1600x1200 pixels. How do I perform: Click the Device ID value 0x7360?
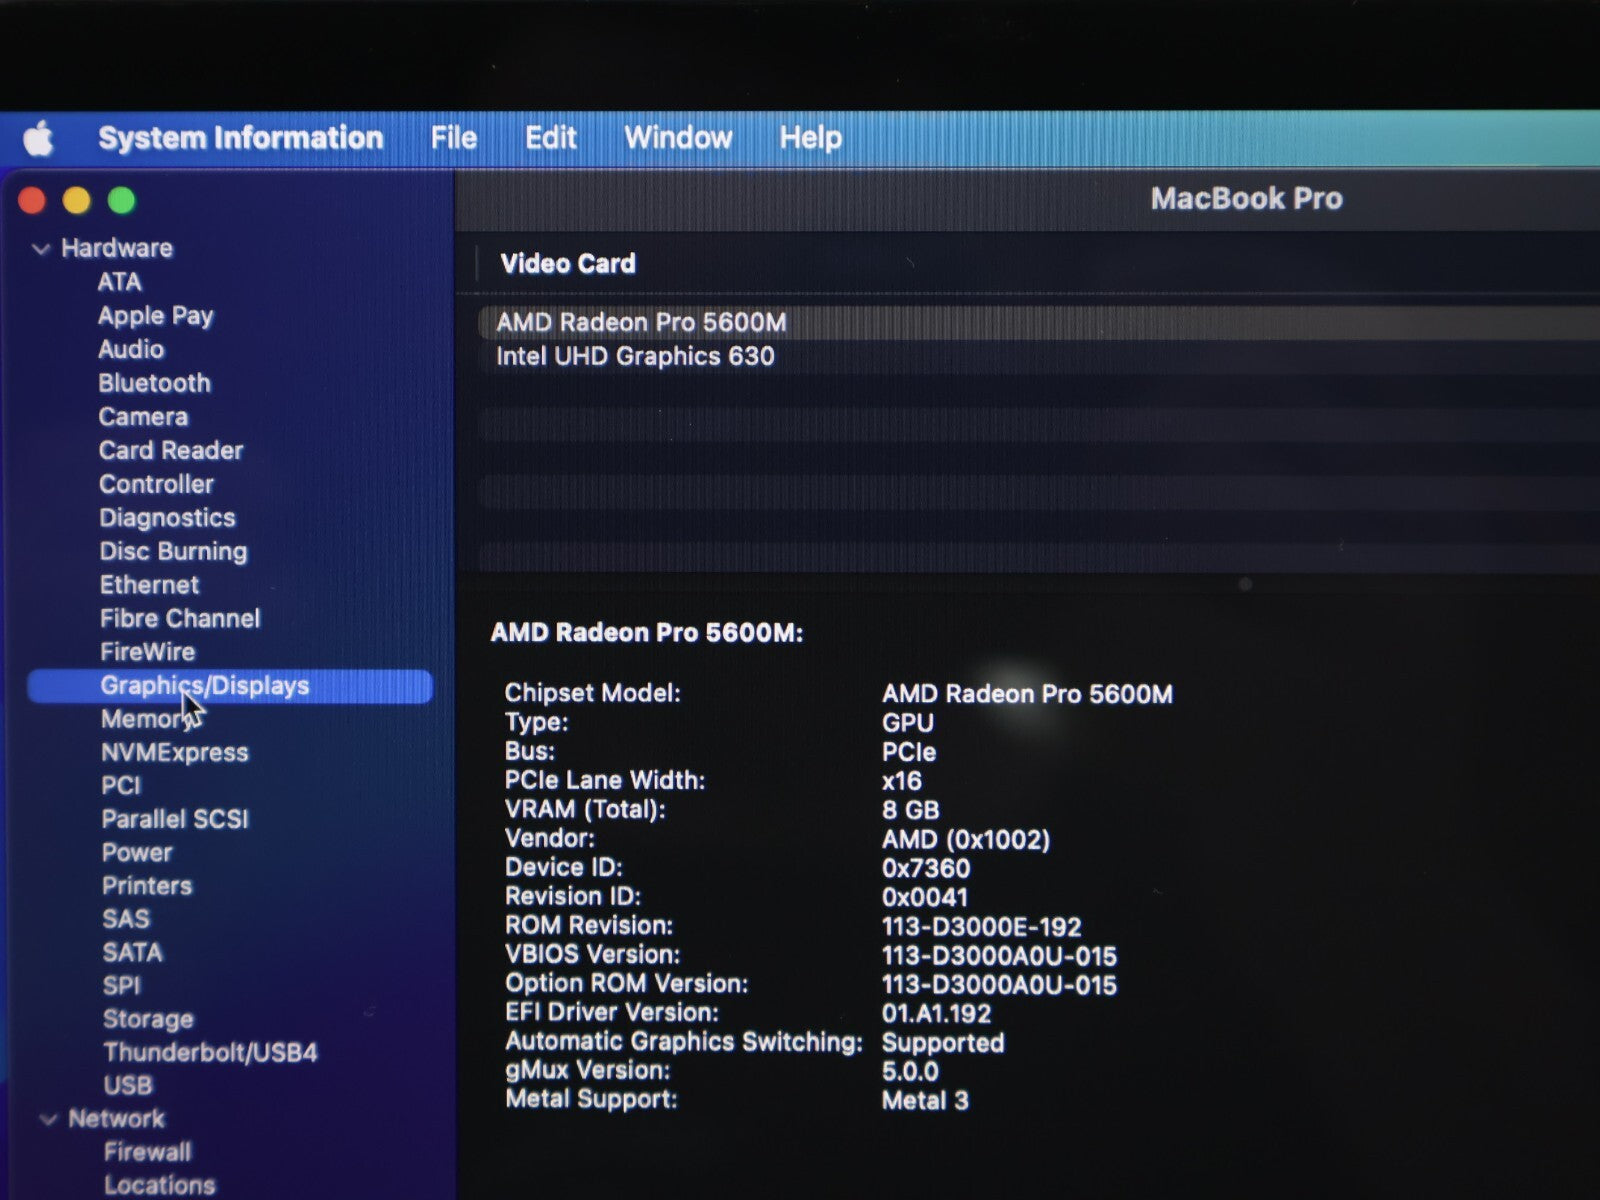pos(926,868)
